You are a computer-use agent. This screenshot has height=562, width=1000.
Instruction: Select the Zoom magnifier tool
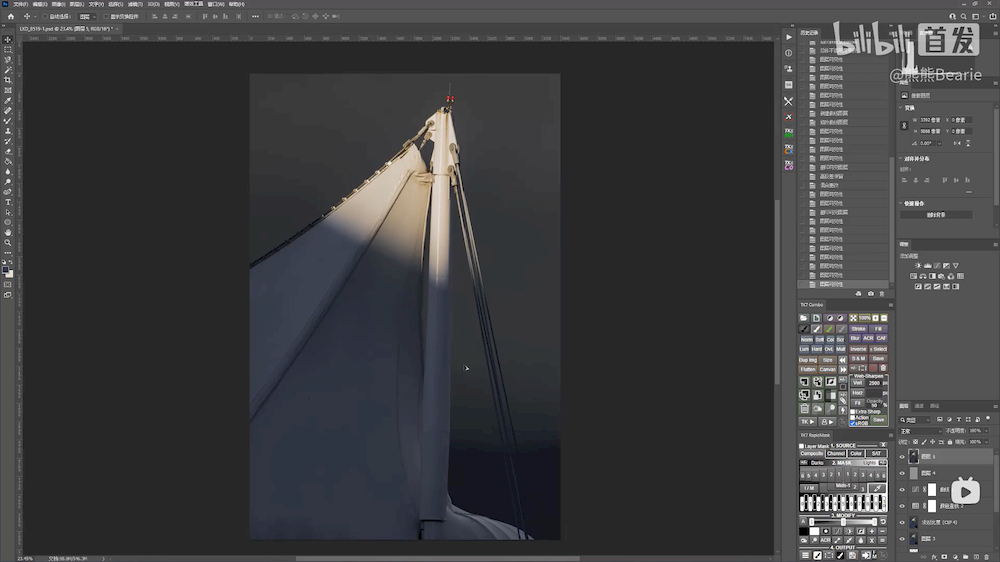8,243
